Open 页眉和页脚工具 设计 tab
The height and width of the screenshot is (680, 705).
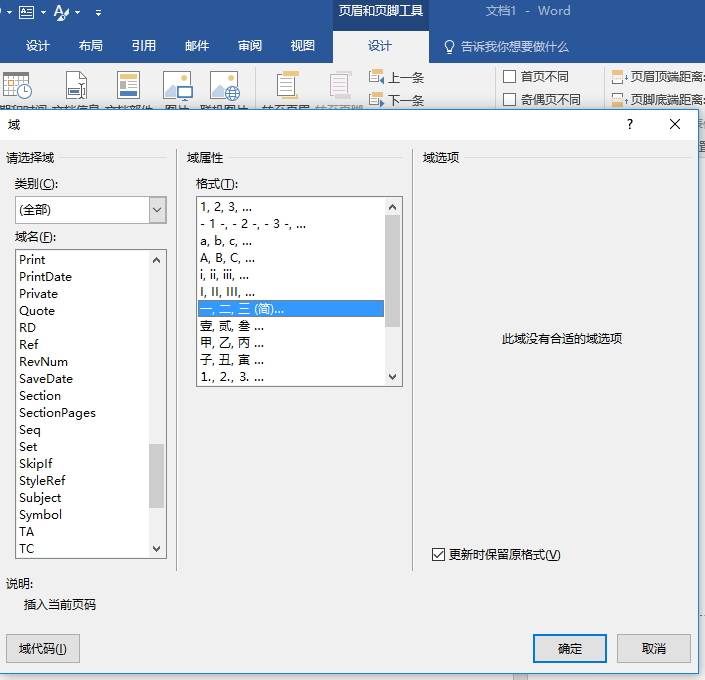[380, 46]
